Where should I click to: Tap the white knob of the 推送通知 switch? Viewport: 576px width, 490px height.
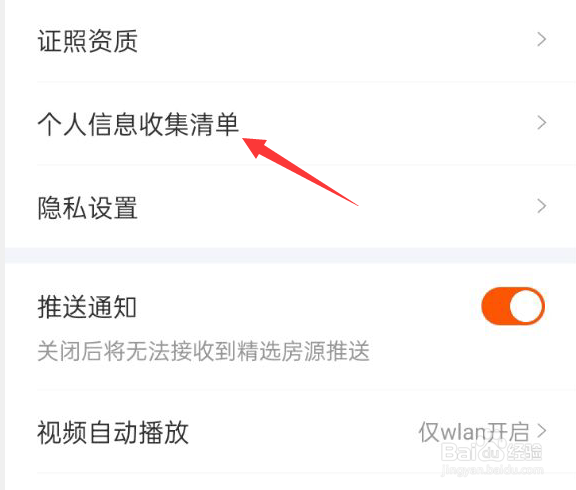coord(526,306)
